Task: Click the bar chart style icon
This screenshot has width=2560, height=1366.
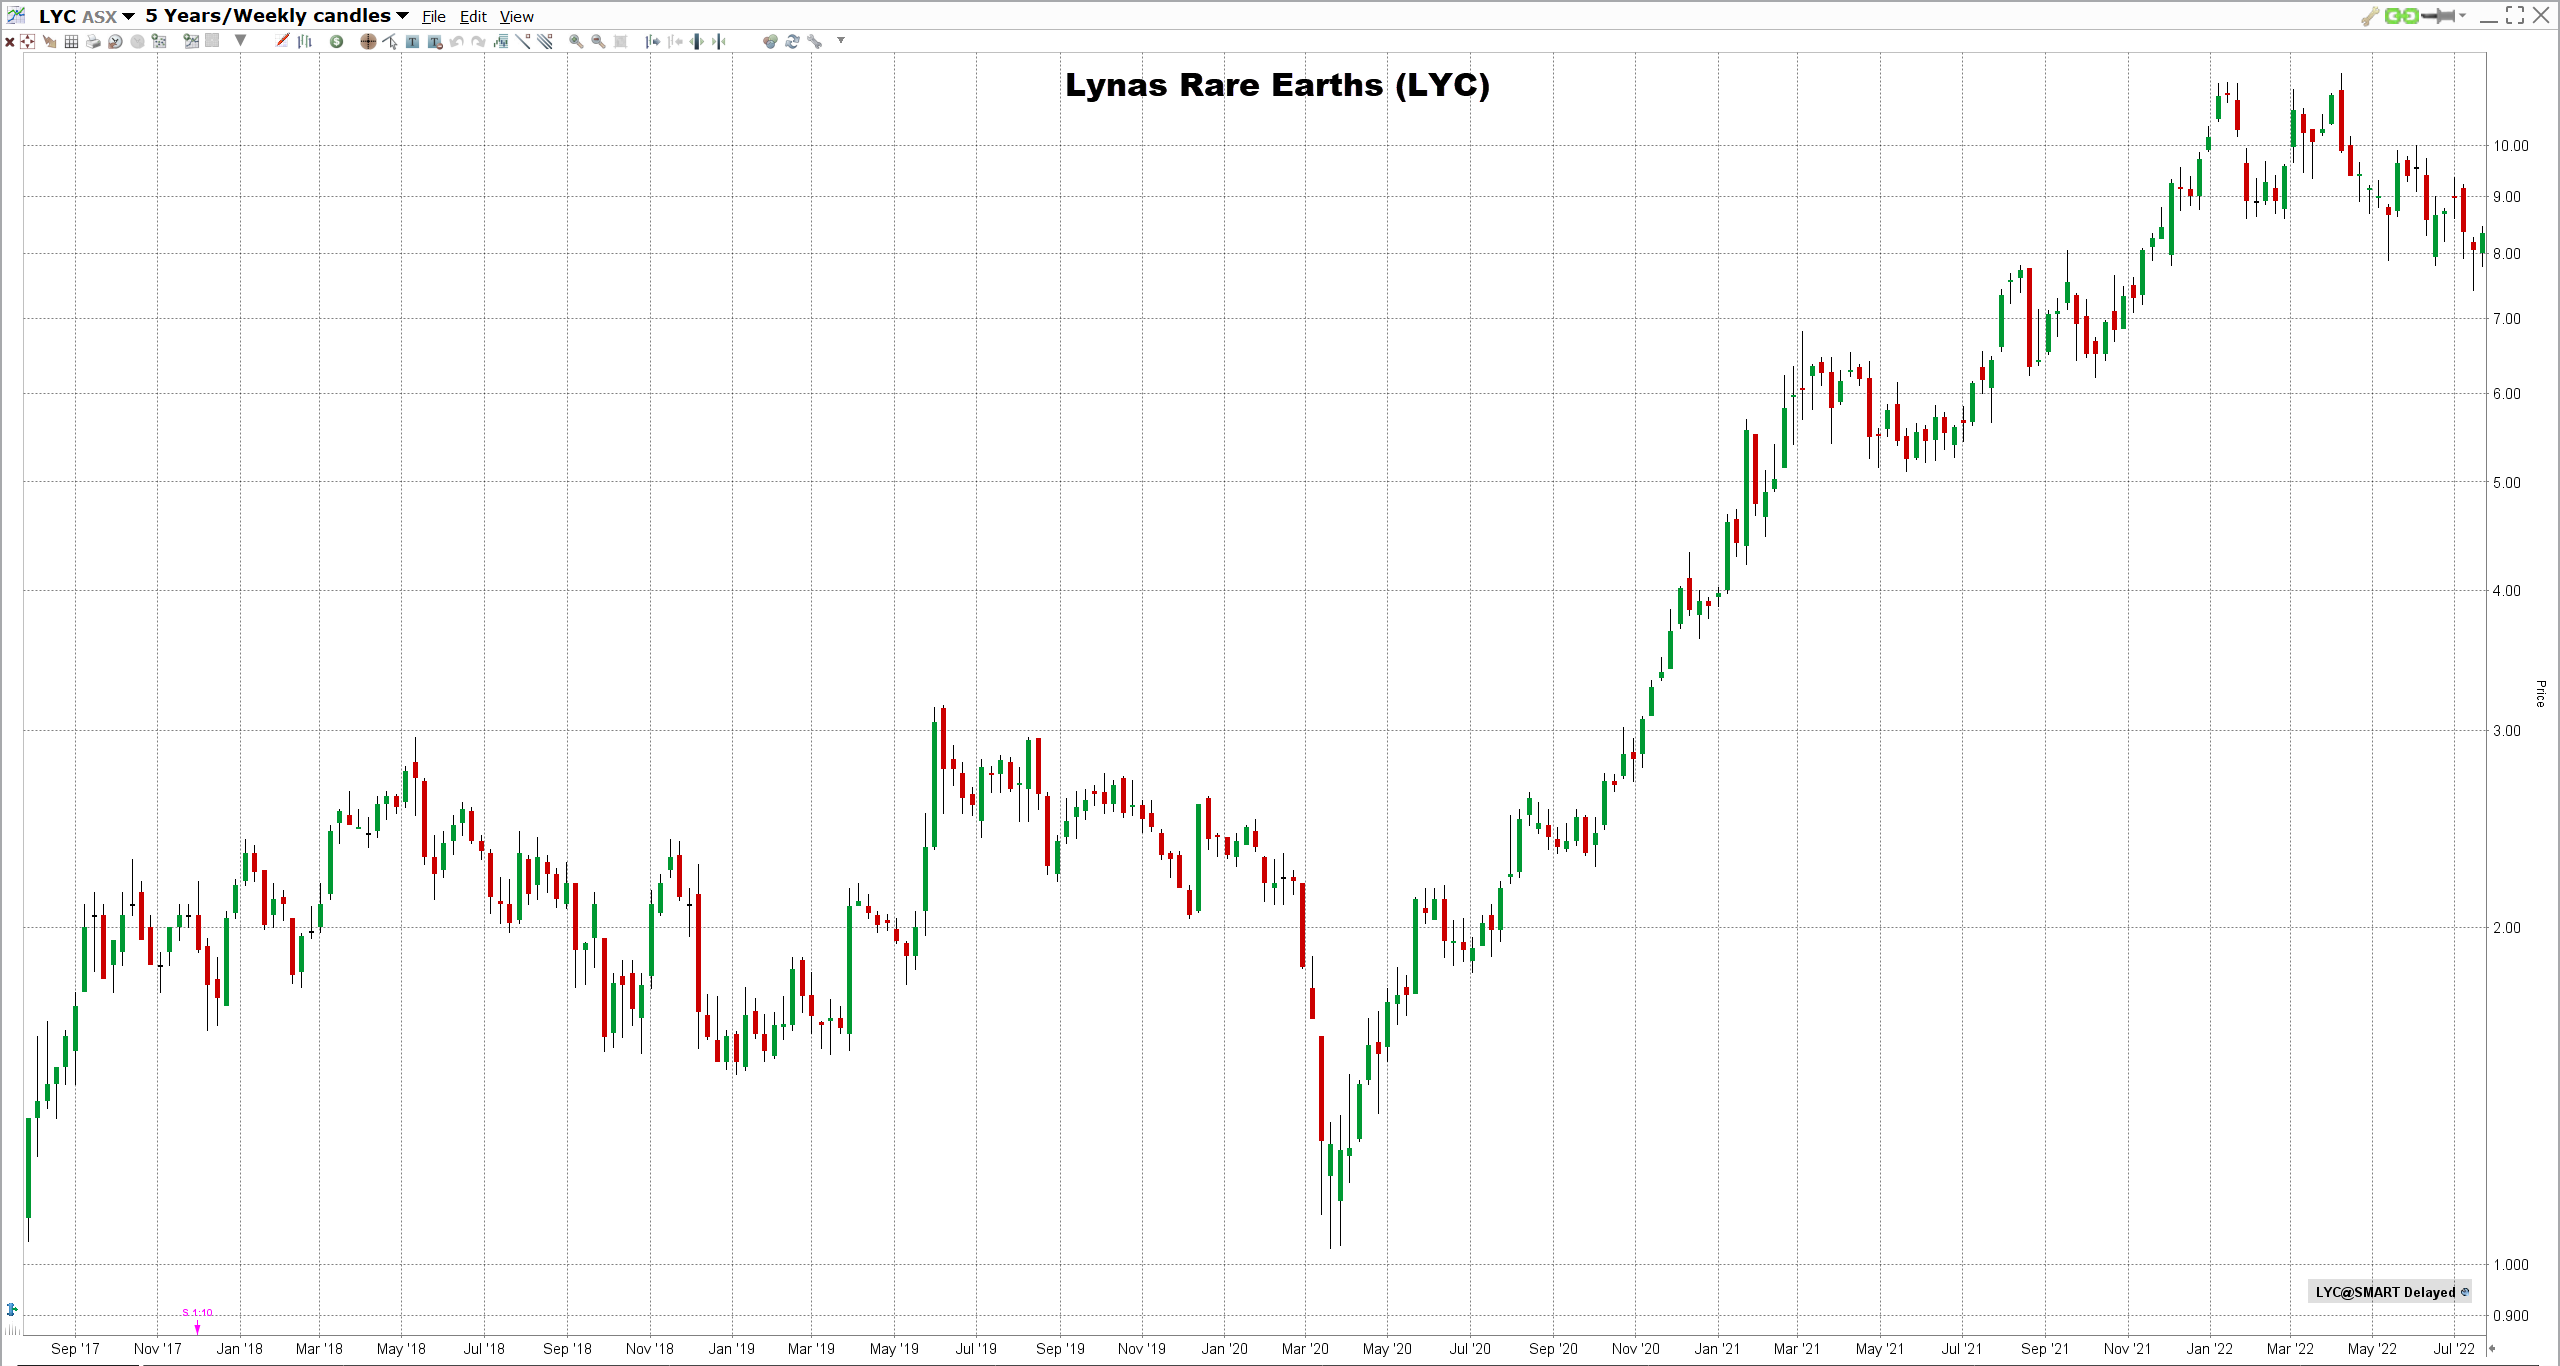Action: point(305,41)
